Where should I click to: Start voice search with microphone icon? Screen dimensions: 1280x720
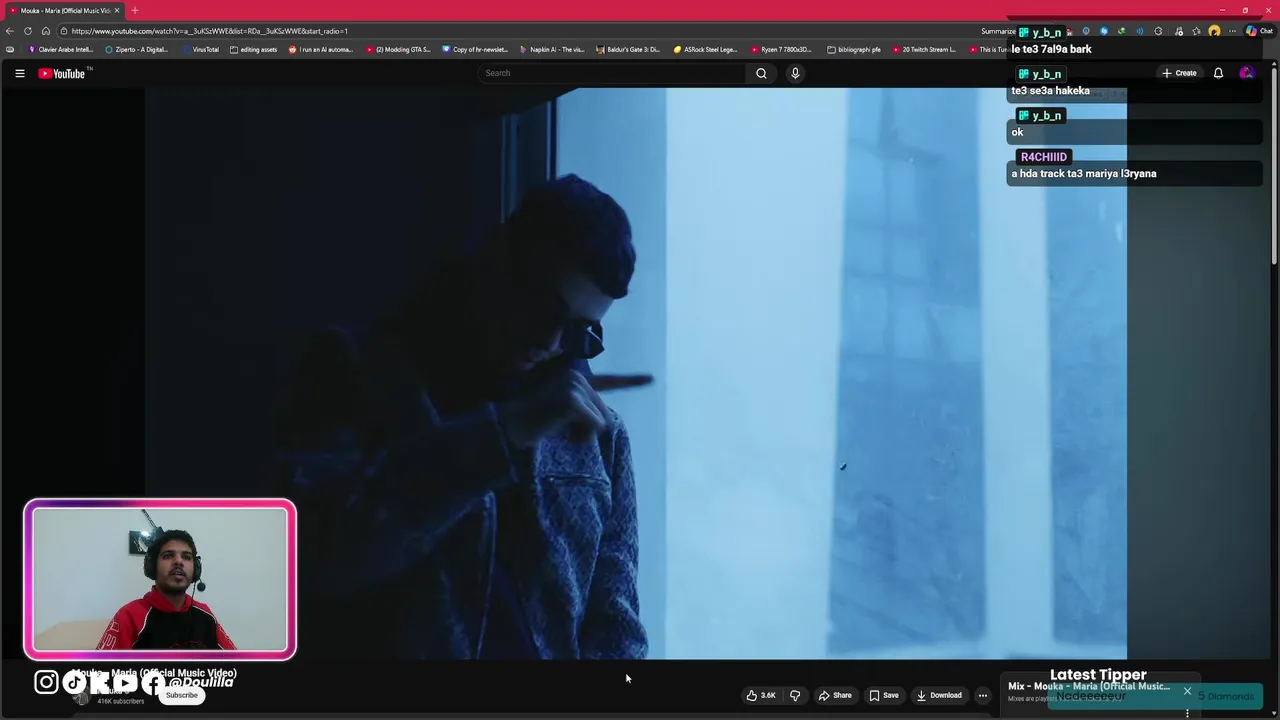795,73
